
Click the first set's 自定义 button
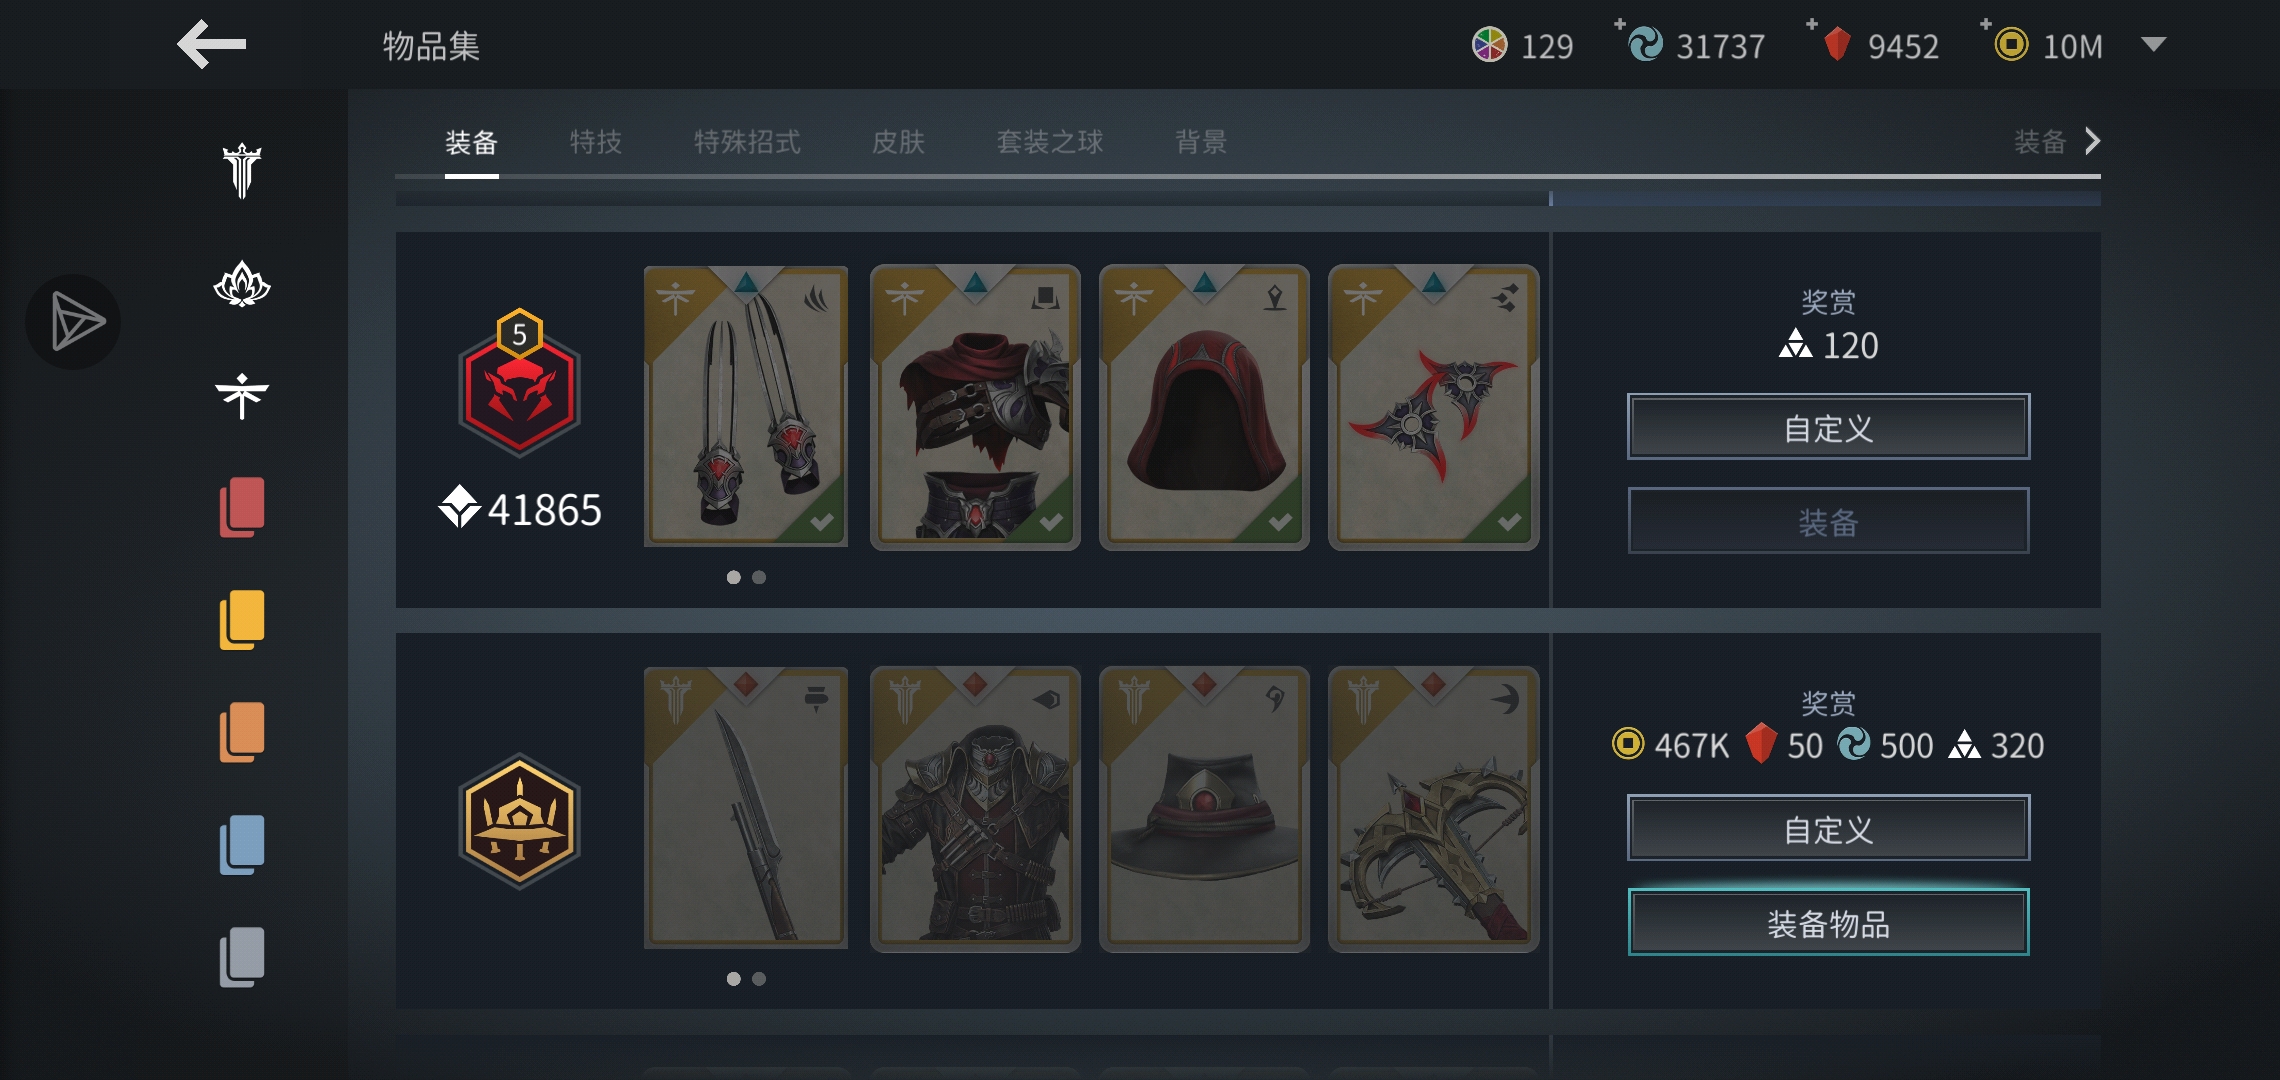[x=1828, y=427]
